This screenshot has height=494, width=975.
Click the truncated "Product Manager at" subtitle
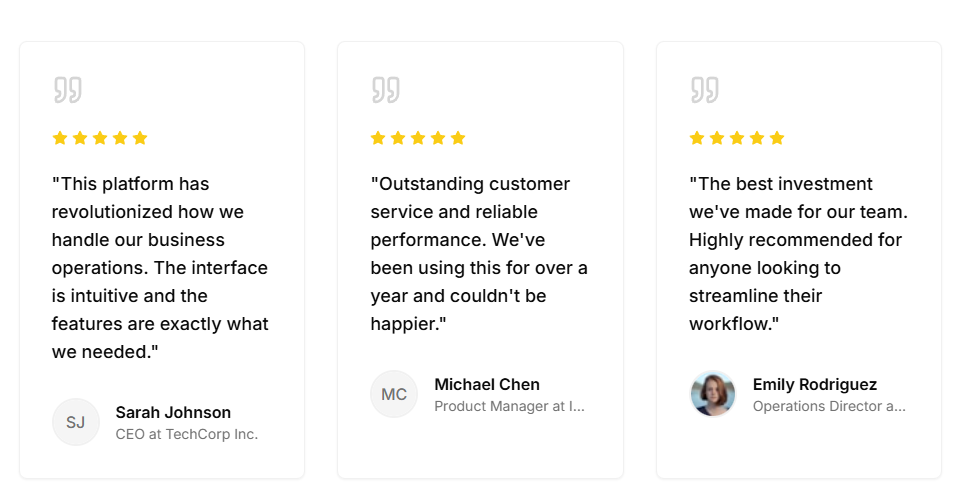[509, 406]
